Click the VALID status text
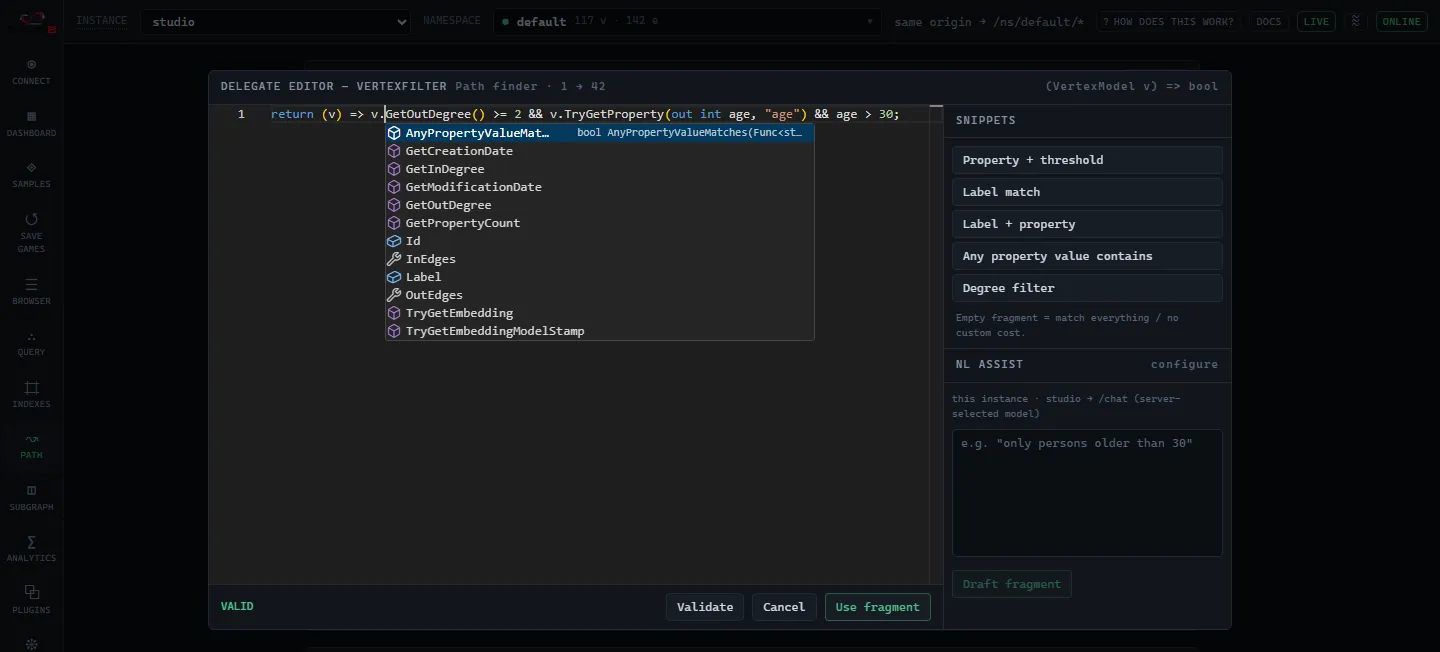Viewport: 1440px width, 652px height. [237, 606]
